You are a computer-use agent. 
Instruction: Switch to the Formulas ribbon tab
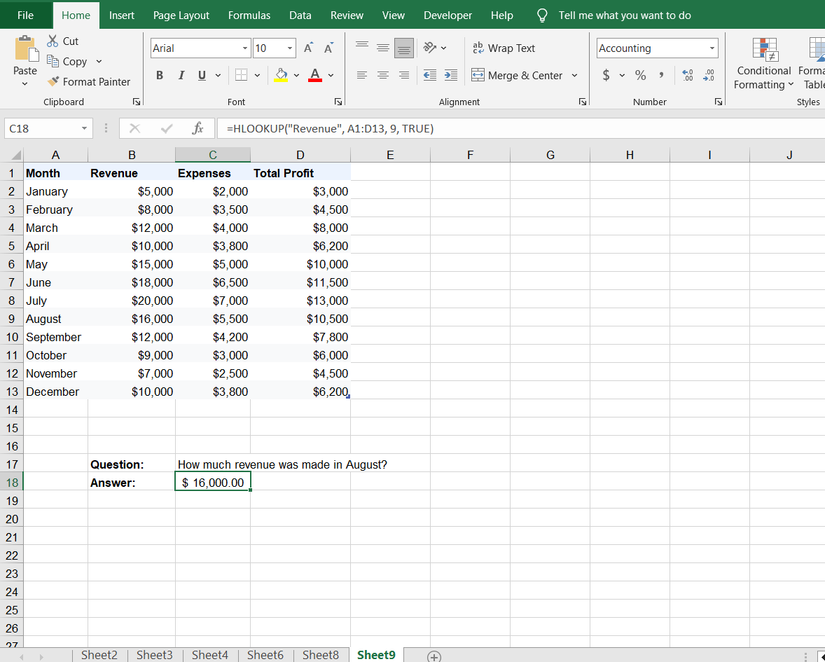coord(249,15)
